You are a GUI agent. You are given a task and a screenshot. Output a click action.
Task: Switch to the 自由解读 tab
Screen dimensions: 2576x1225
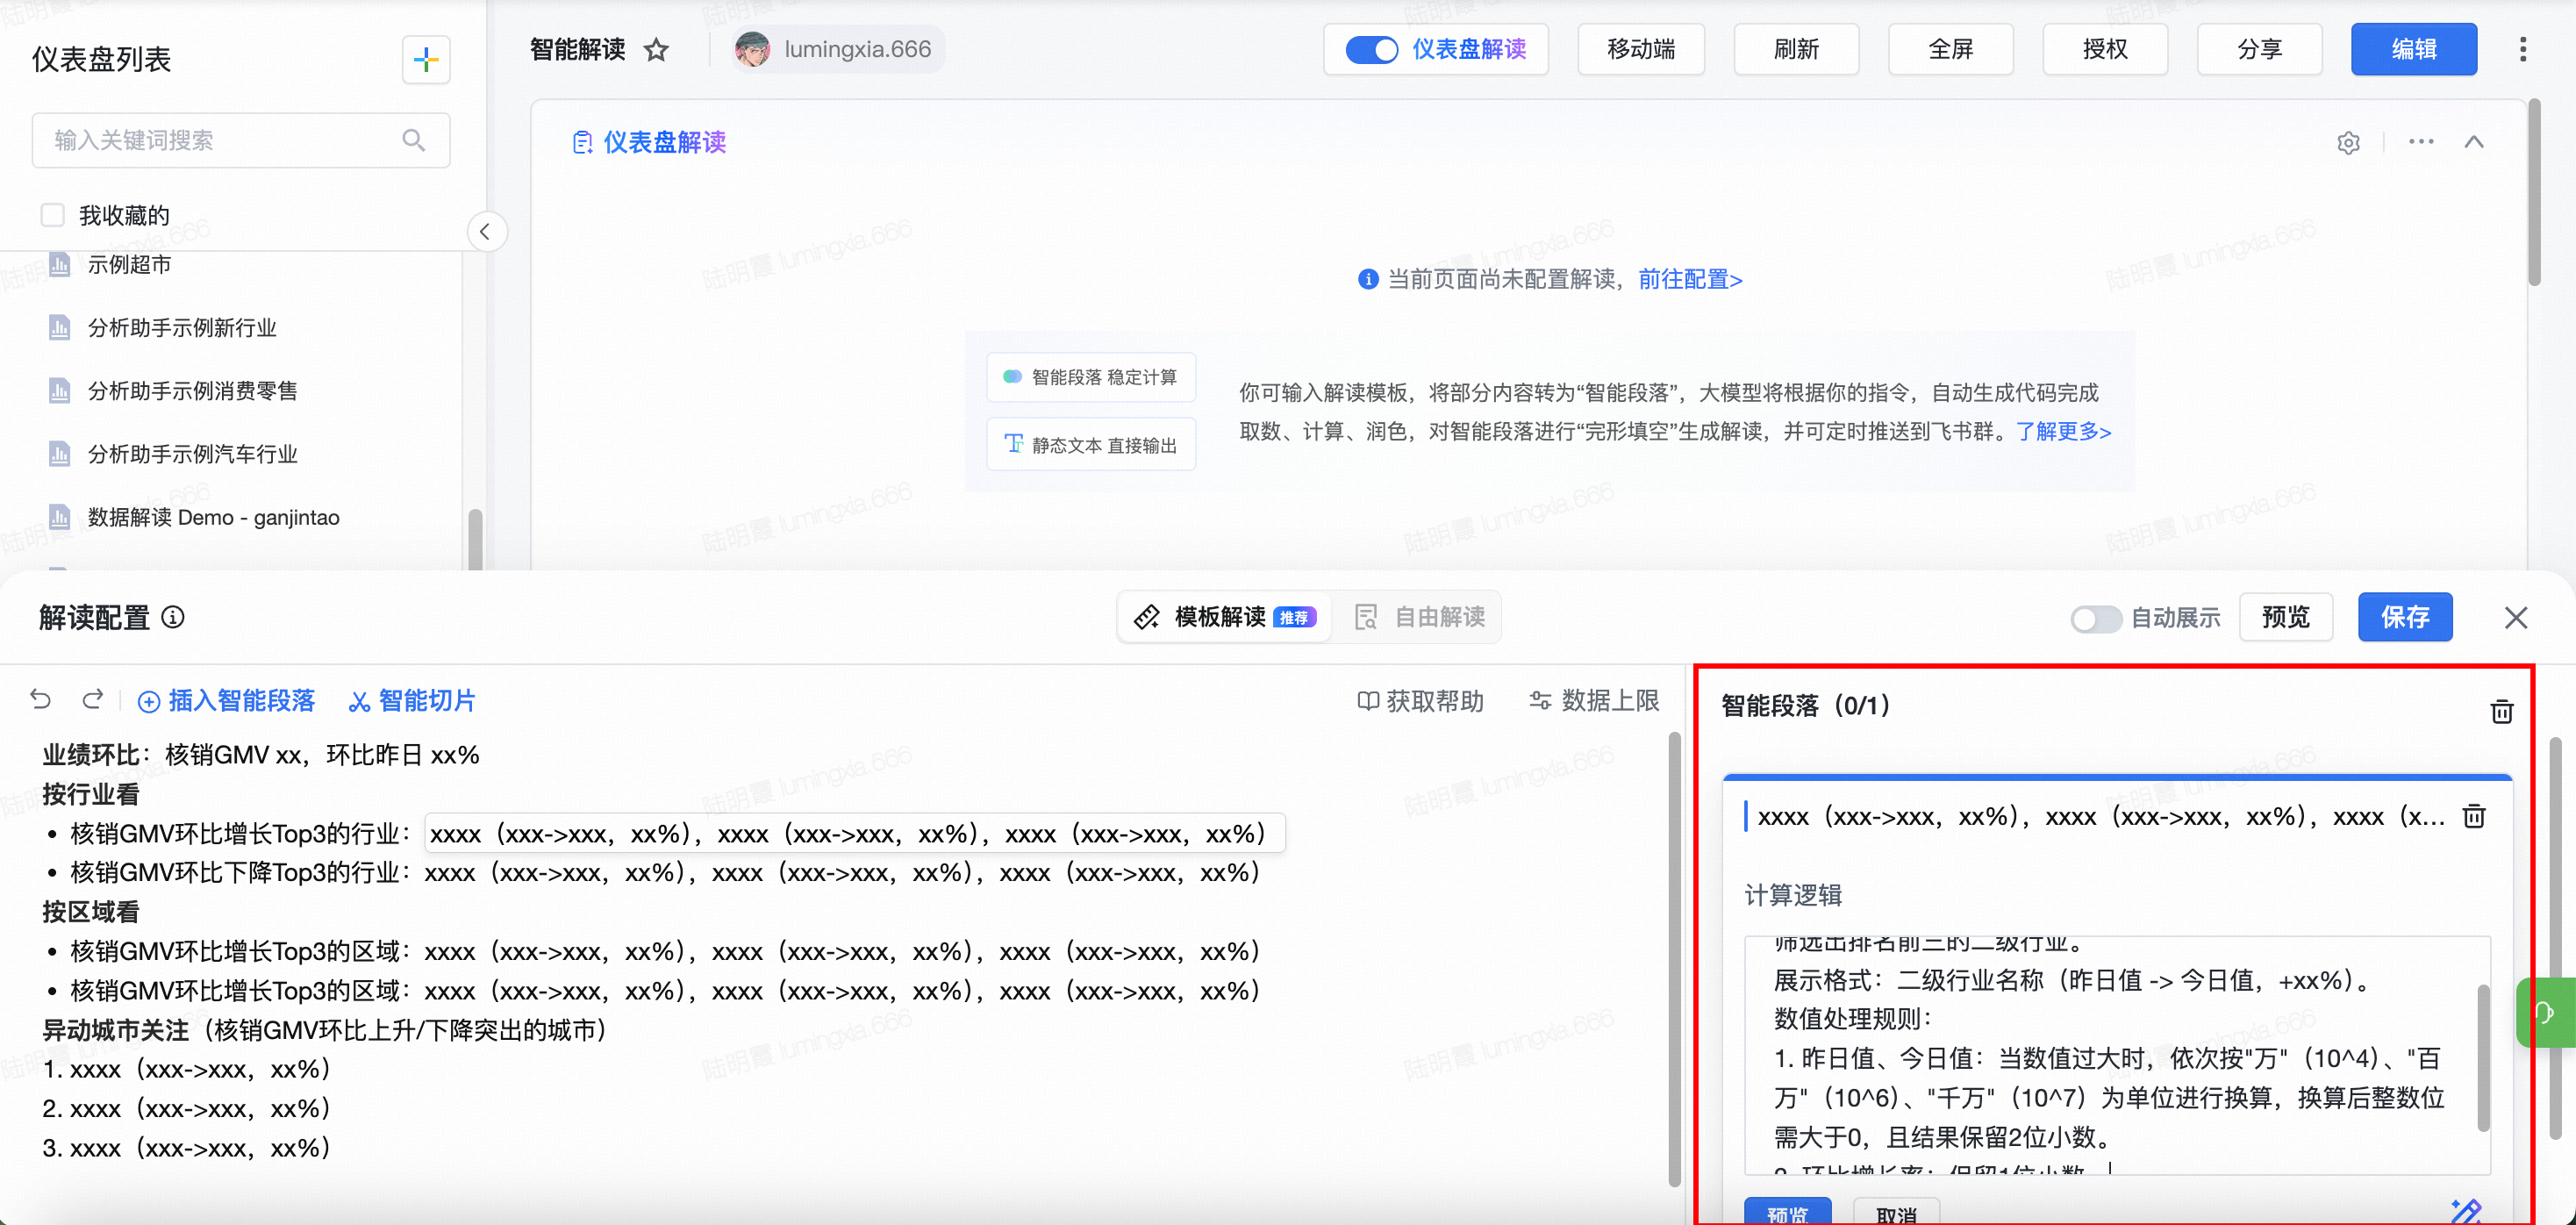(x=1420, y=617)
